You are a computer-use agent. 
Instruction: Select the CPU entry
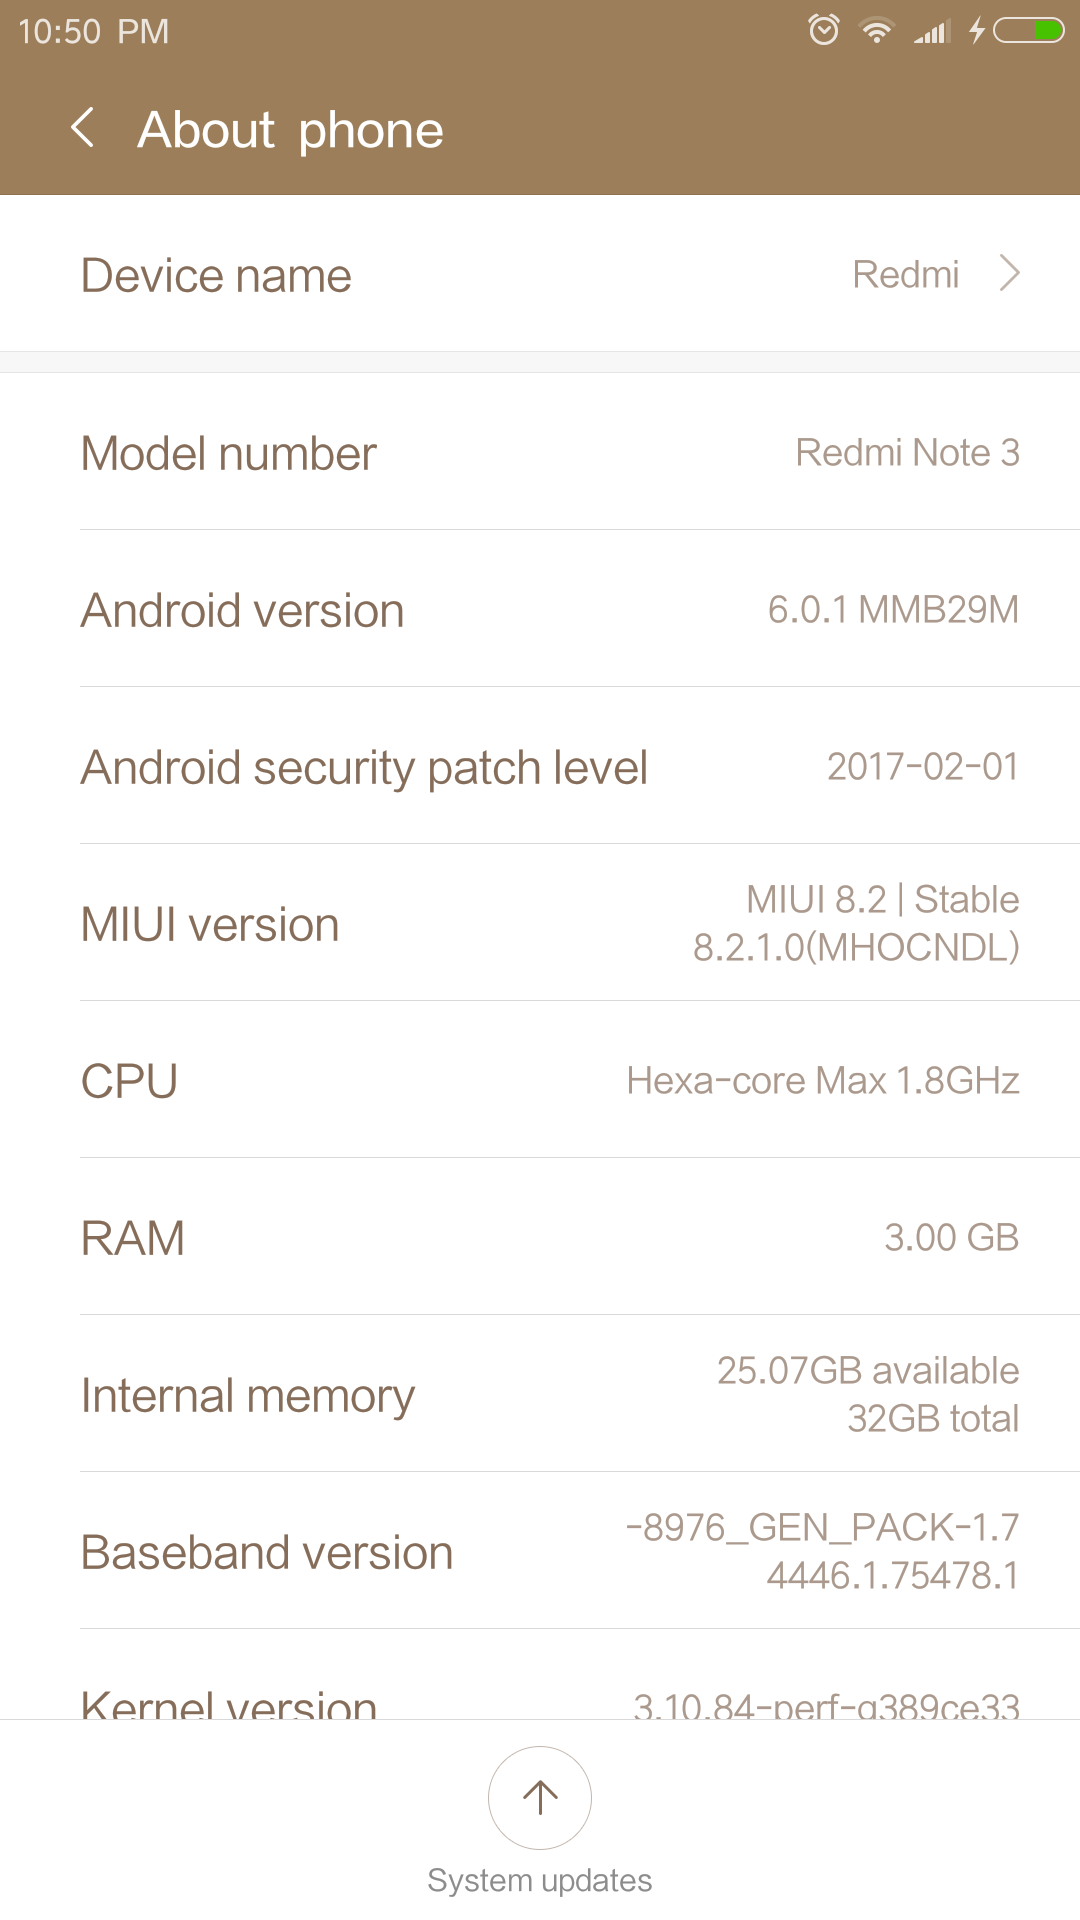[540, 1081]
